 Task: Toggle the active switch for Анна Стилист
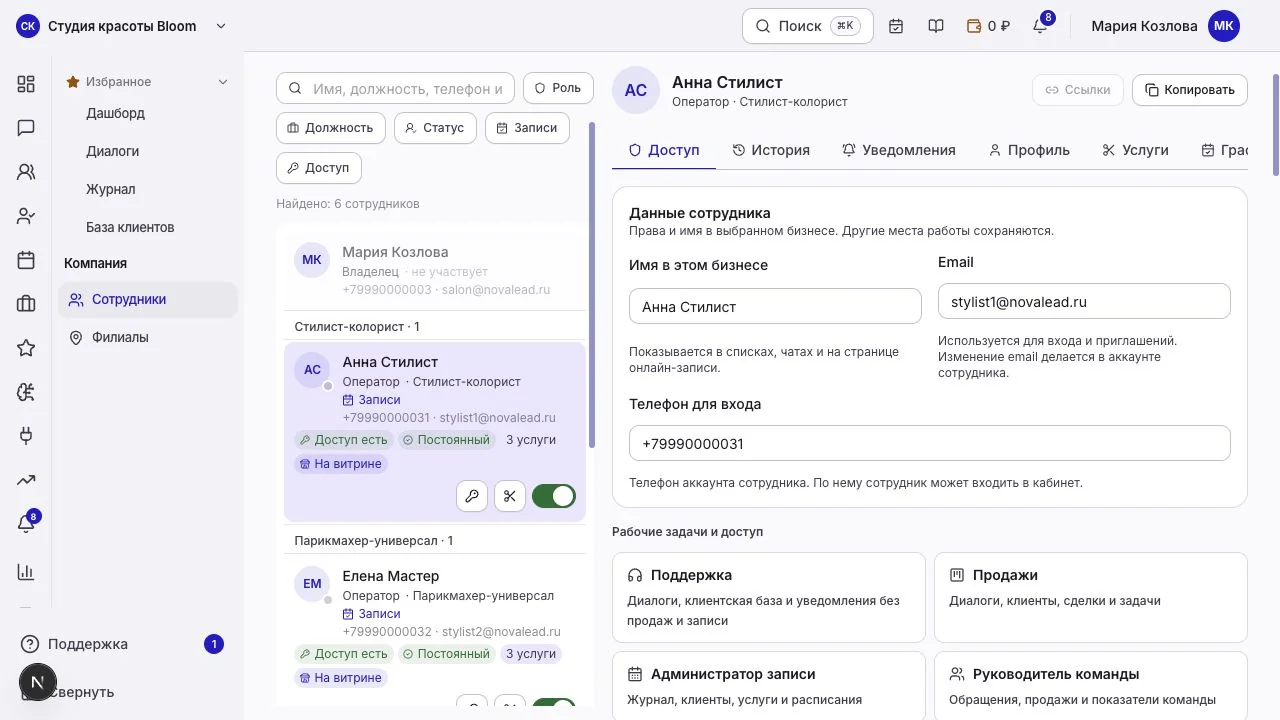(x=554, y=496)
